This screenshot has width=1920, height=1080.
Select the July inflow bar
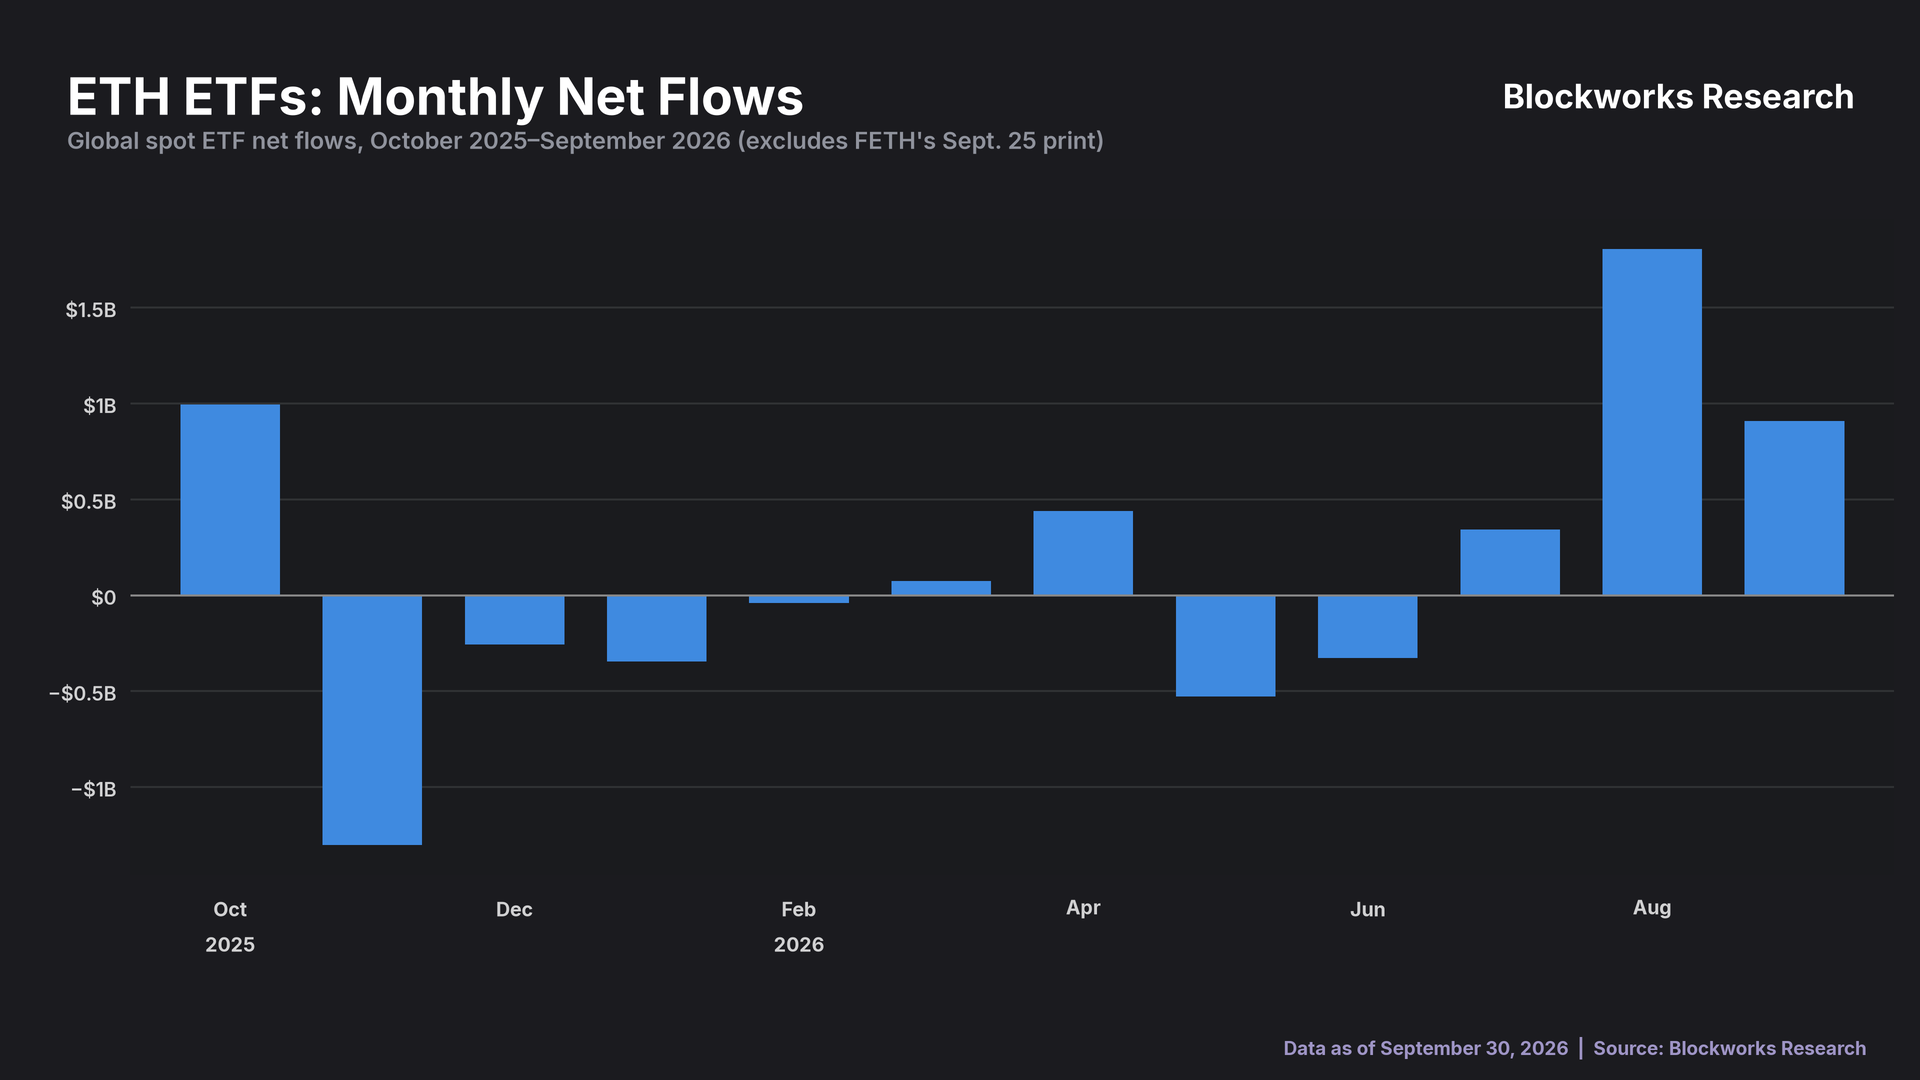(x=1510, y=562)
